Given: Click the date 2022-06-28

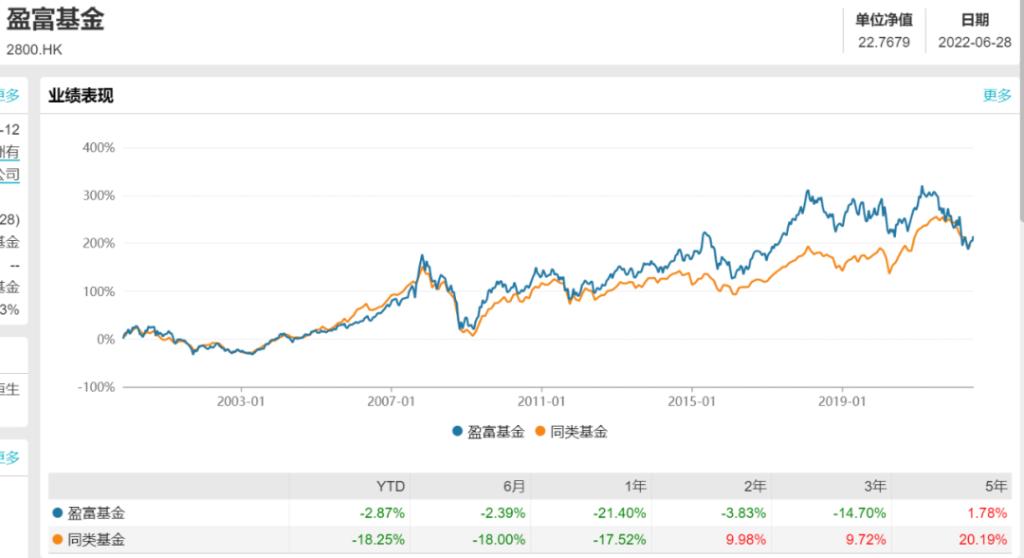Looking at the screenshot, I should (974, 43).
